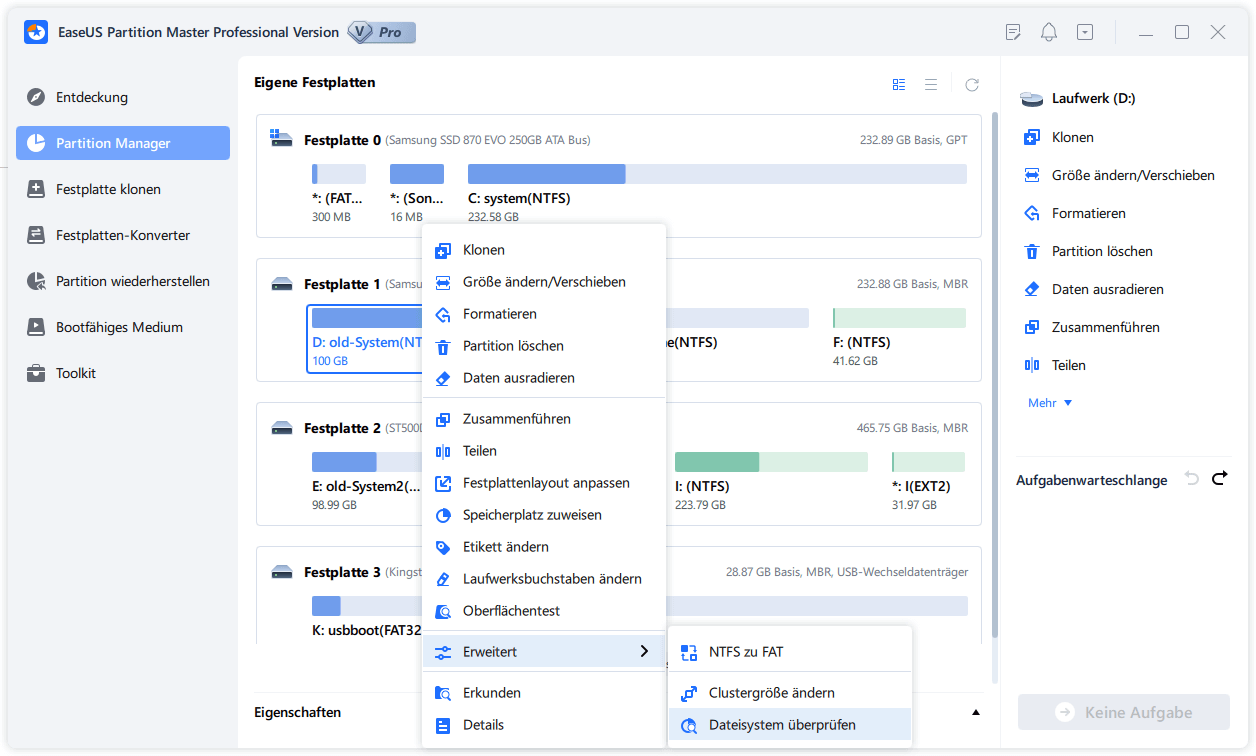Open the notifications bell icon
The height and width of the screenshot is (756, 1256).
[1049, 32]
